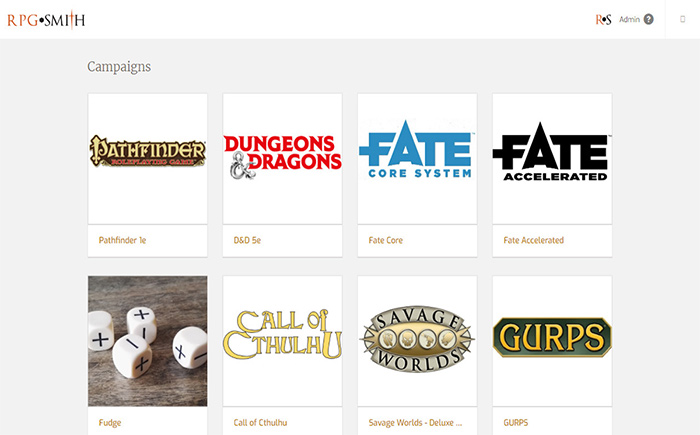The image size is (700, 435).
Task: Click the Fate Accelerated campaign title
Action: tap(533, 240)
